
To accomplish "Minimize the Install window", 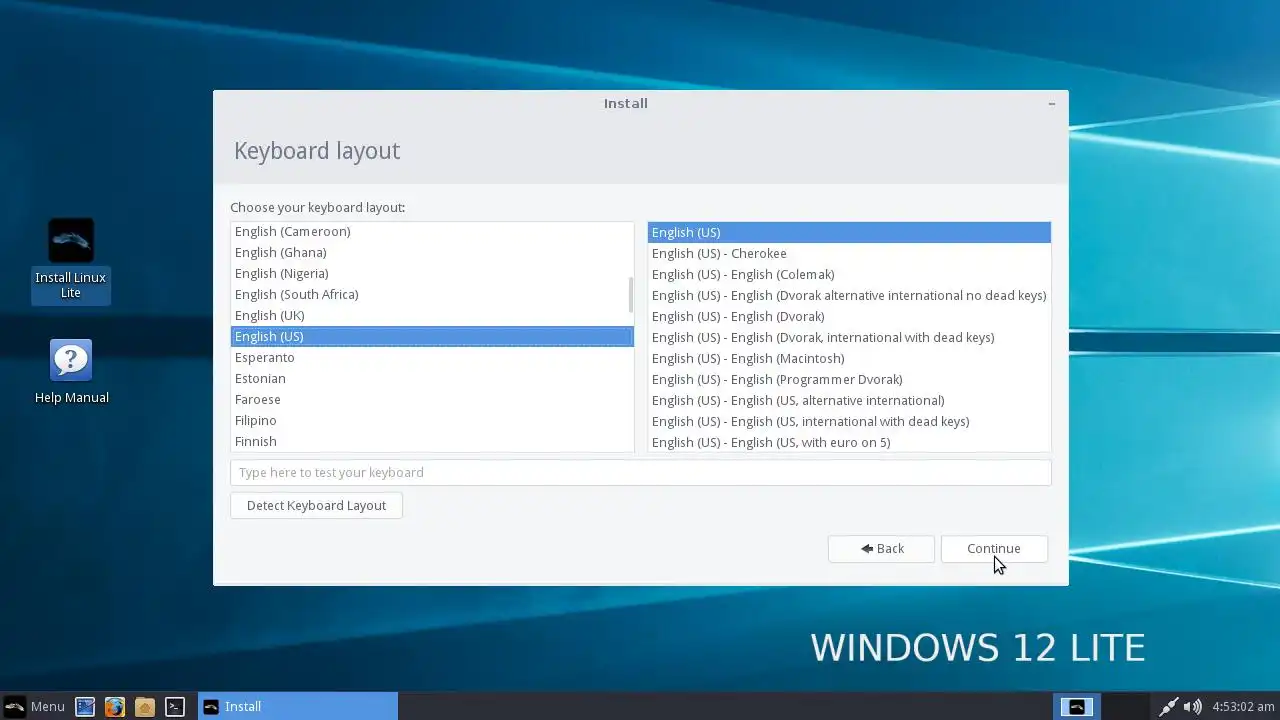I will click(x=1051, y=104).
